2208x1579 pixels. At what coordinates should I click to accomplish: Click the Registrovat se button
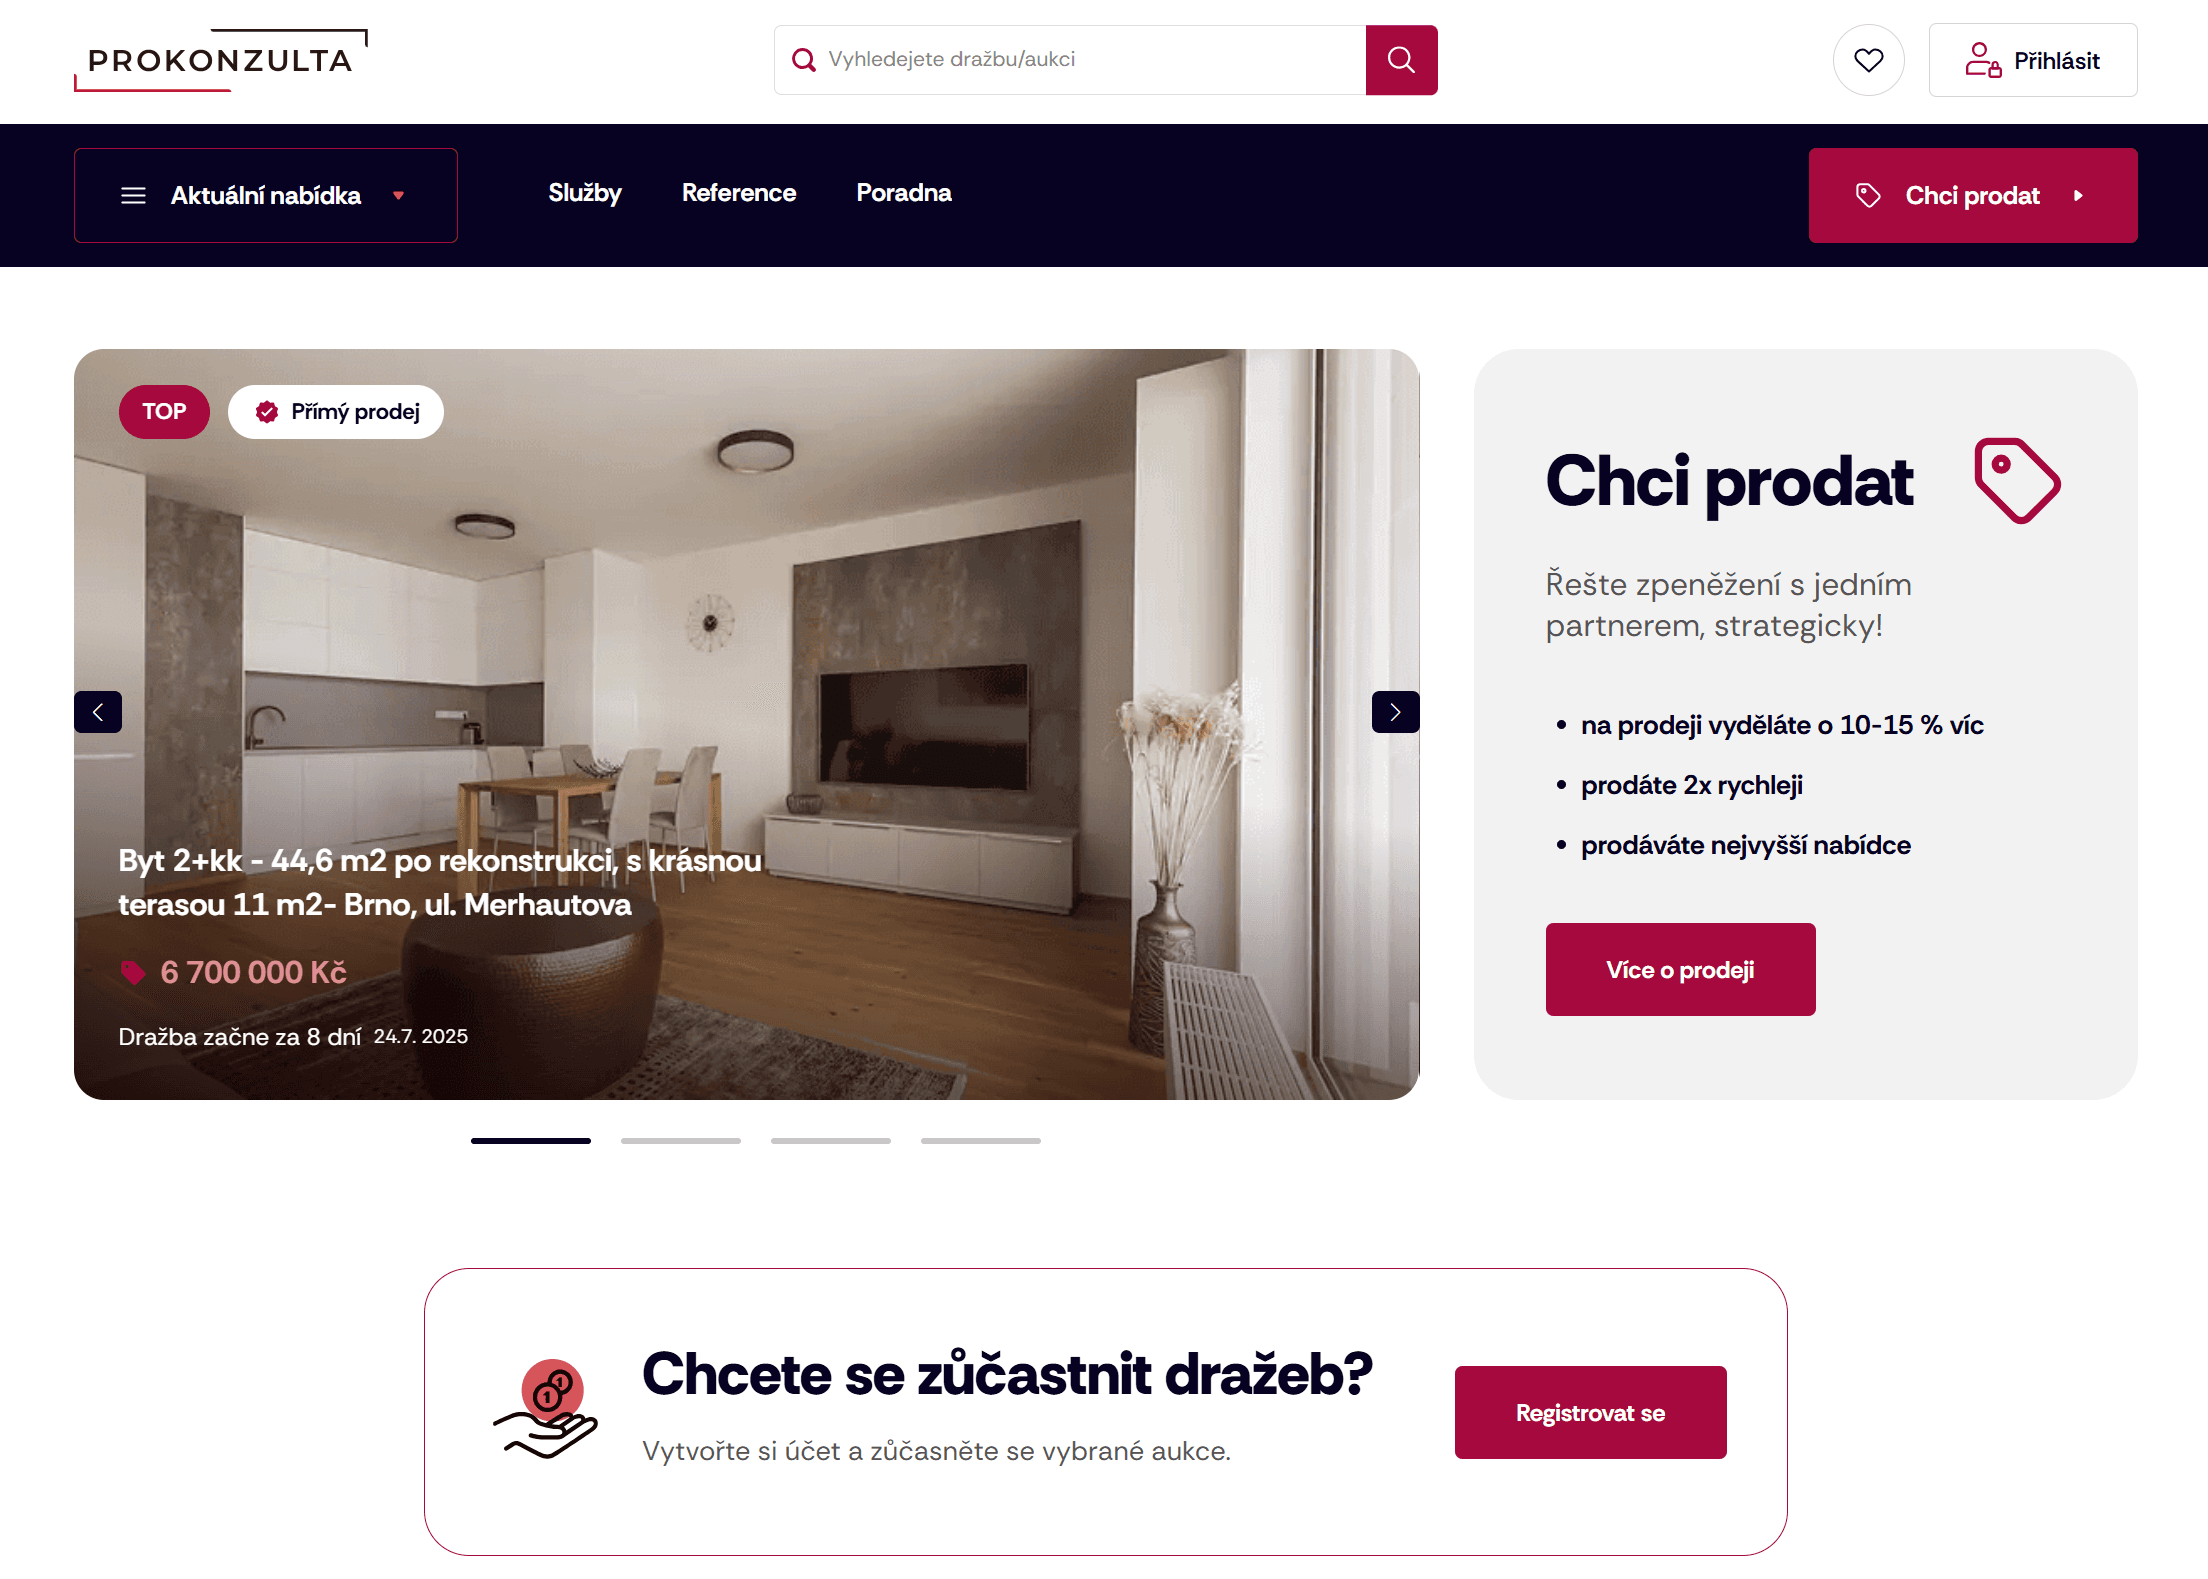[1590, 1413]
